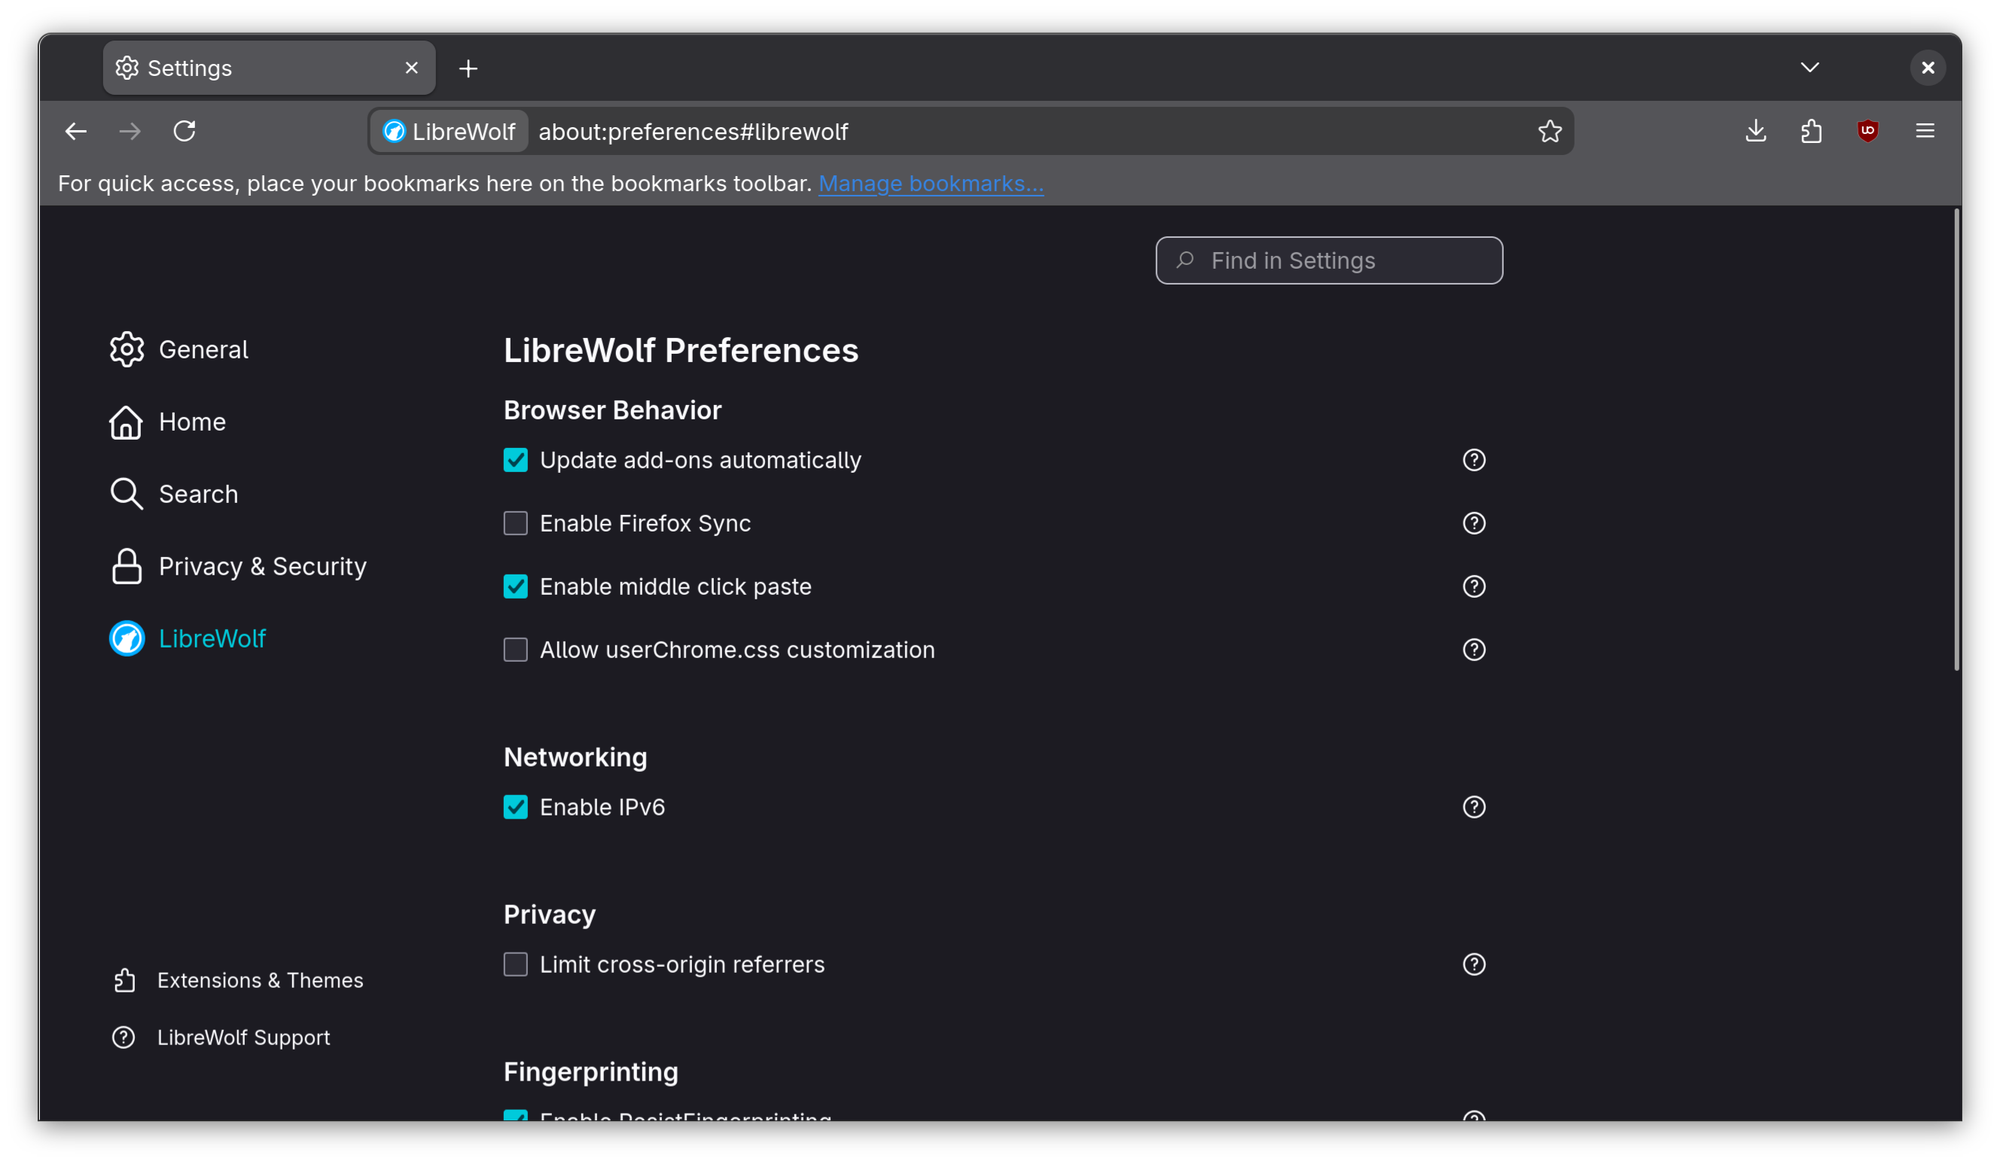Click the help icon next to Enable IPv6
The height and width of the screenshot is (1164, 2000).
point(1474,807)
